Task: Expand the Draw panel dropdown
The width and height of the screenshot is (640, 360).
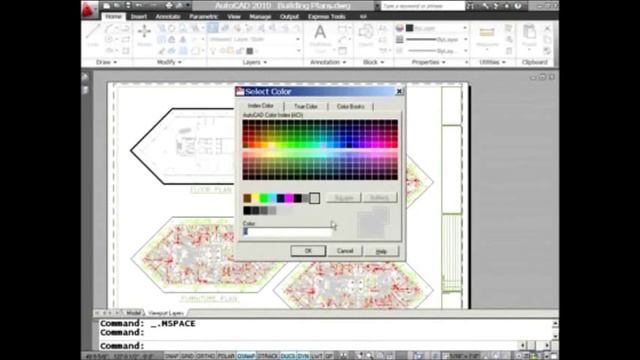Action: point(107,62)
